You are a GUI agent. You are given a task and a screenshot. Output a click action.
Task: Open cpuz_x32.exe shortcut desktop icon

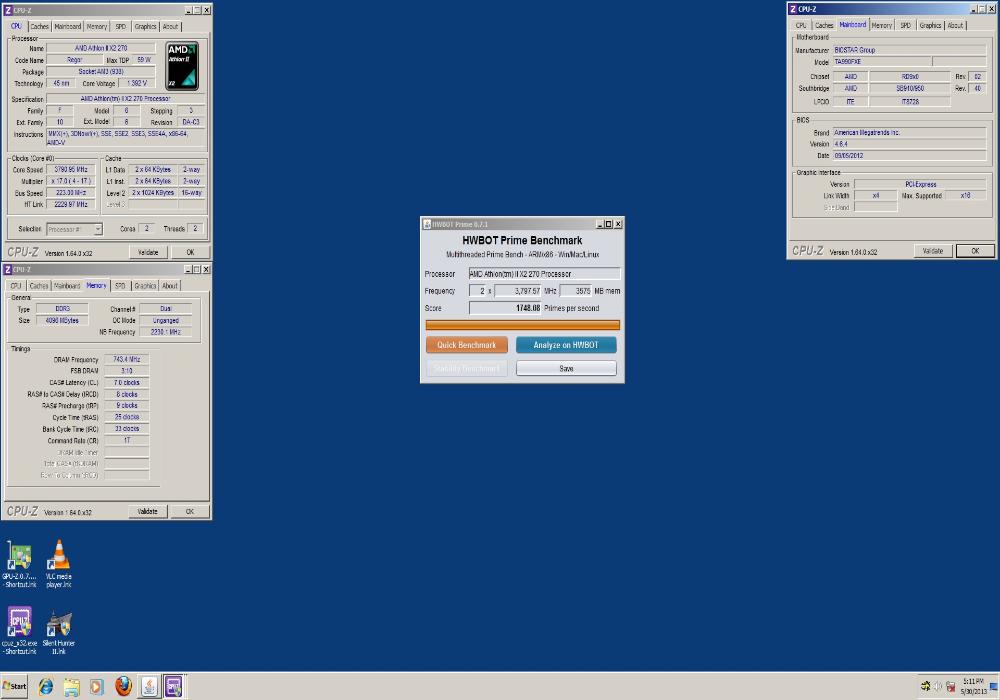[x=19, y=631]
